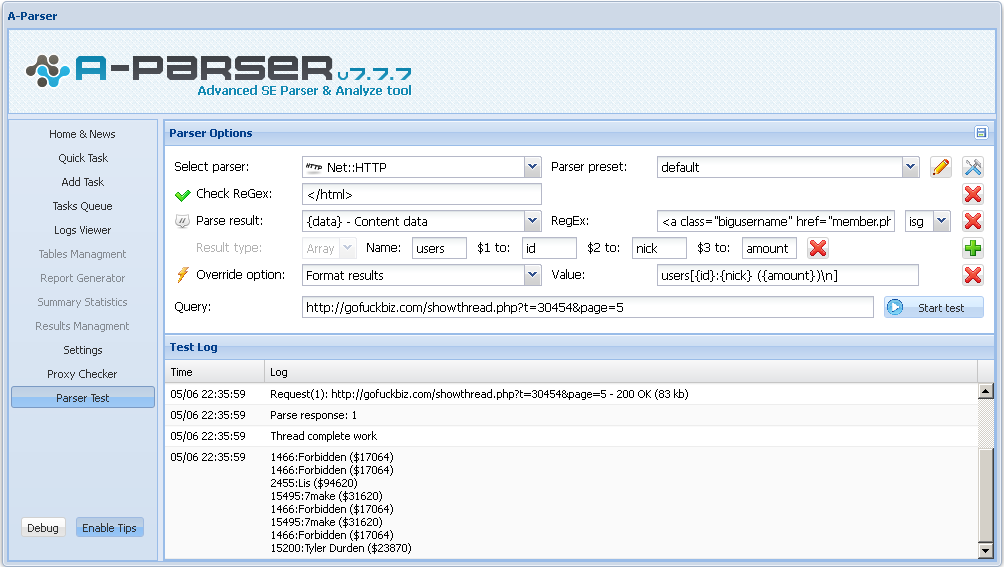1004x567 pixels.
Task: Expand the isg regex flags dropdown
Action: 941,221
